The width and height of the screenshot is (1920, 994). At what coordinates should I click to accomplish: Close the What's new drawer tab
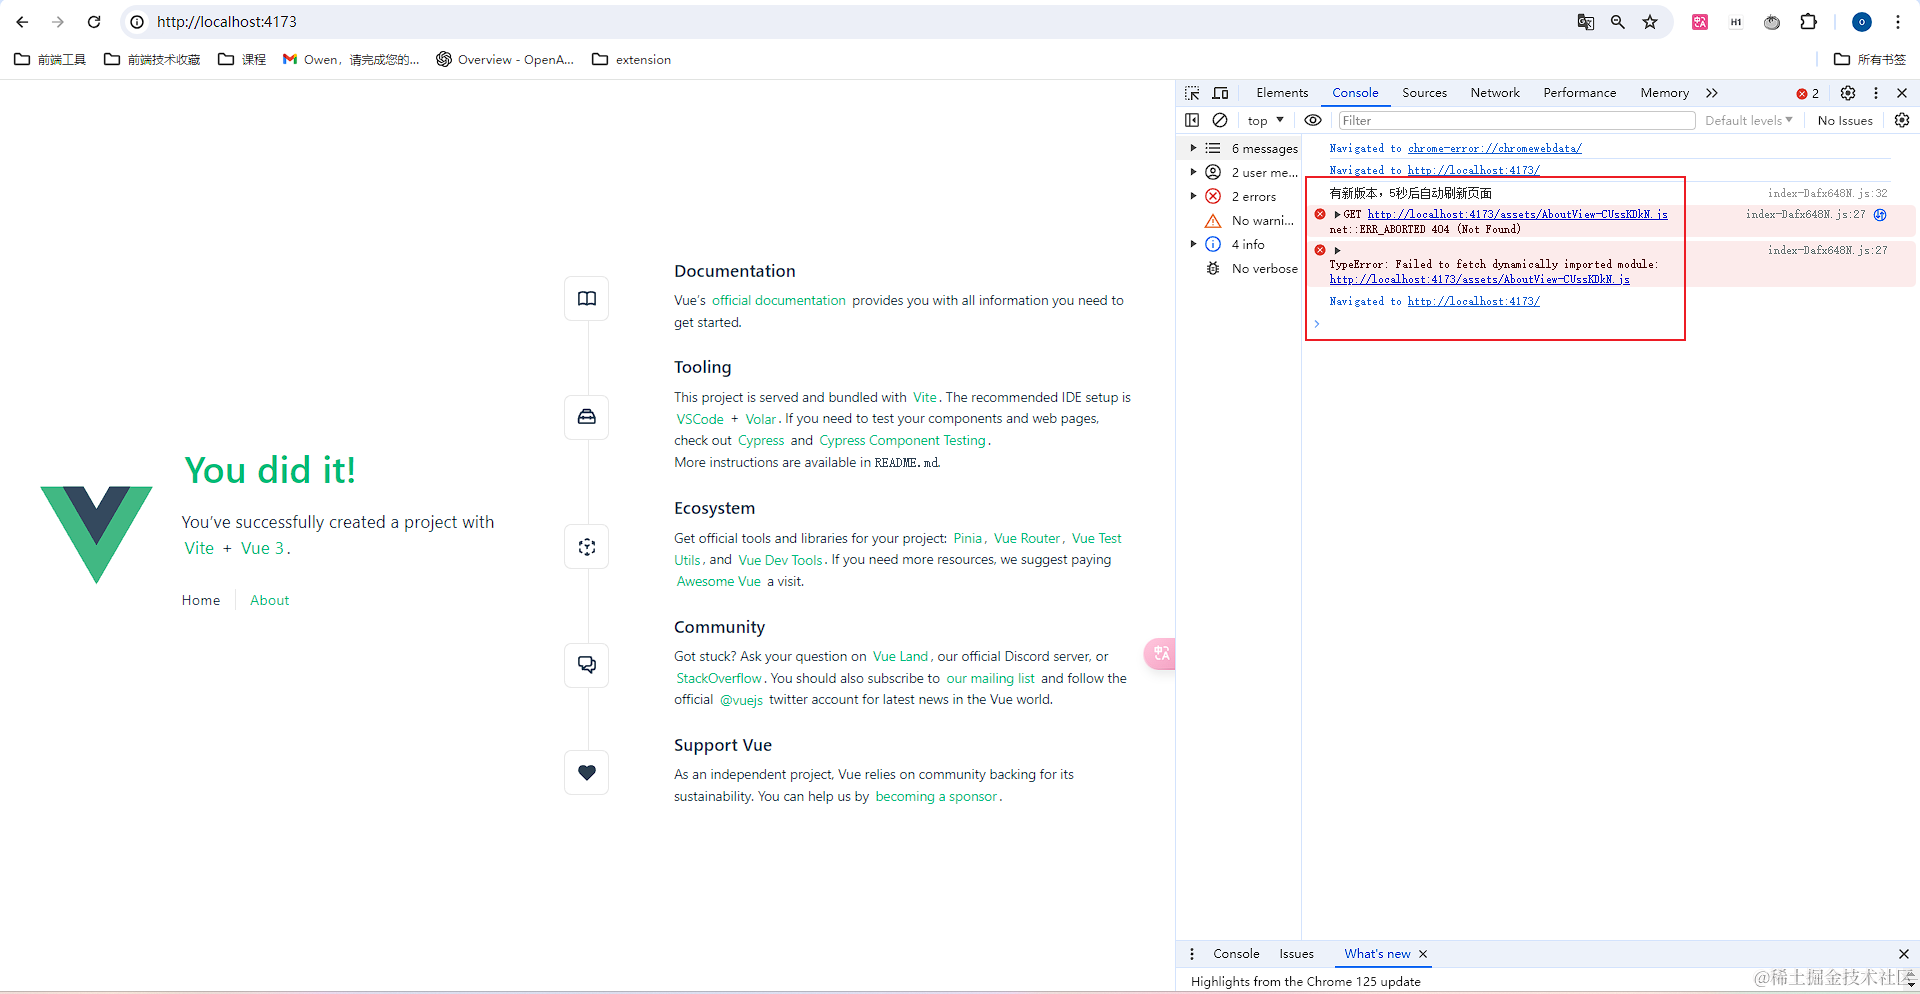1423,954
